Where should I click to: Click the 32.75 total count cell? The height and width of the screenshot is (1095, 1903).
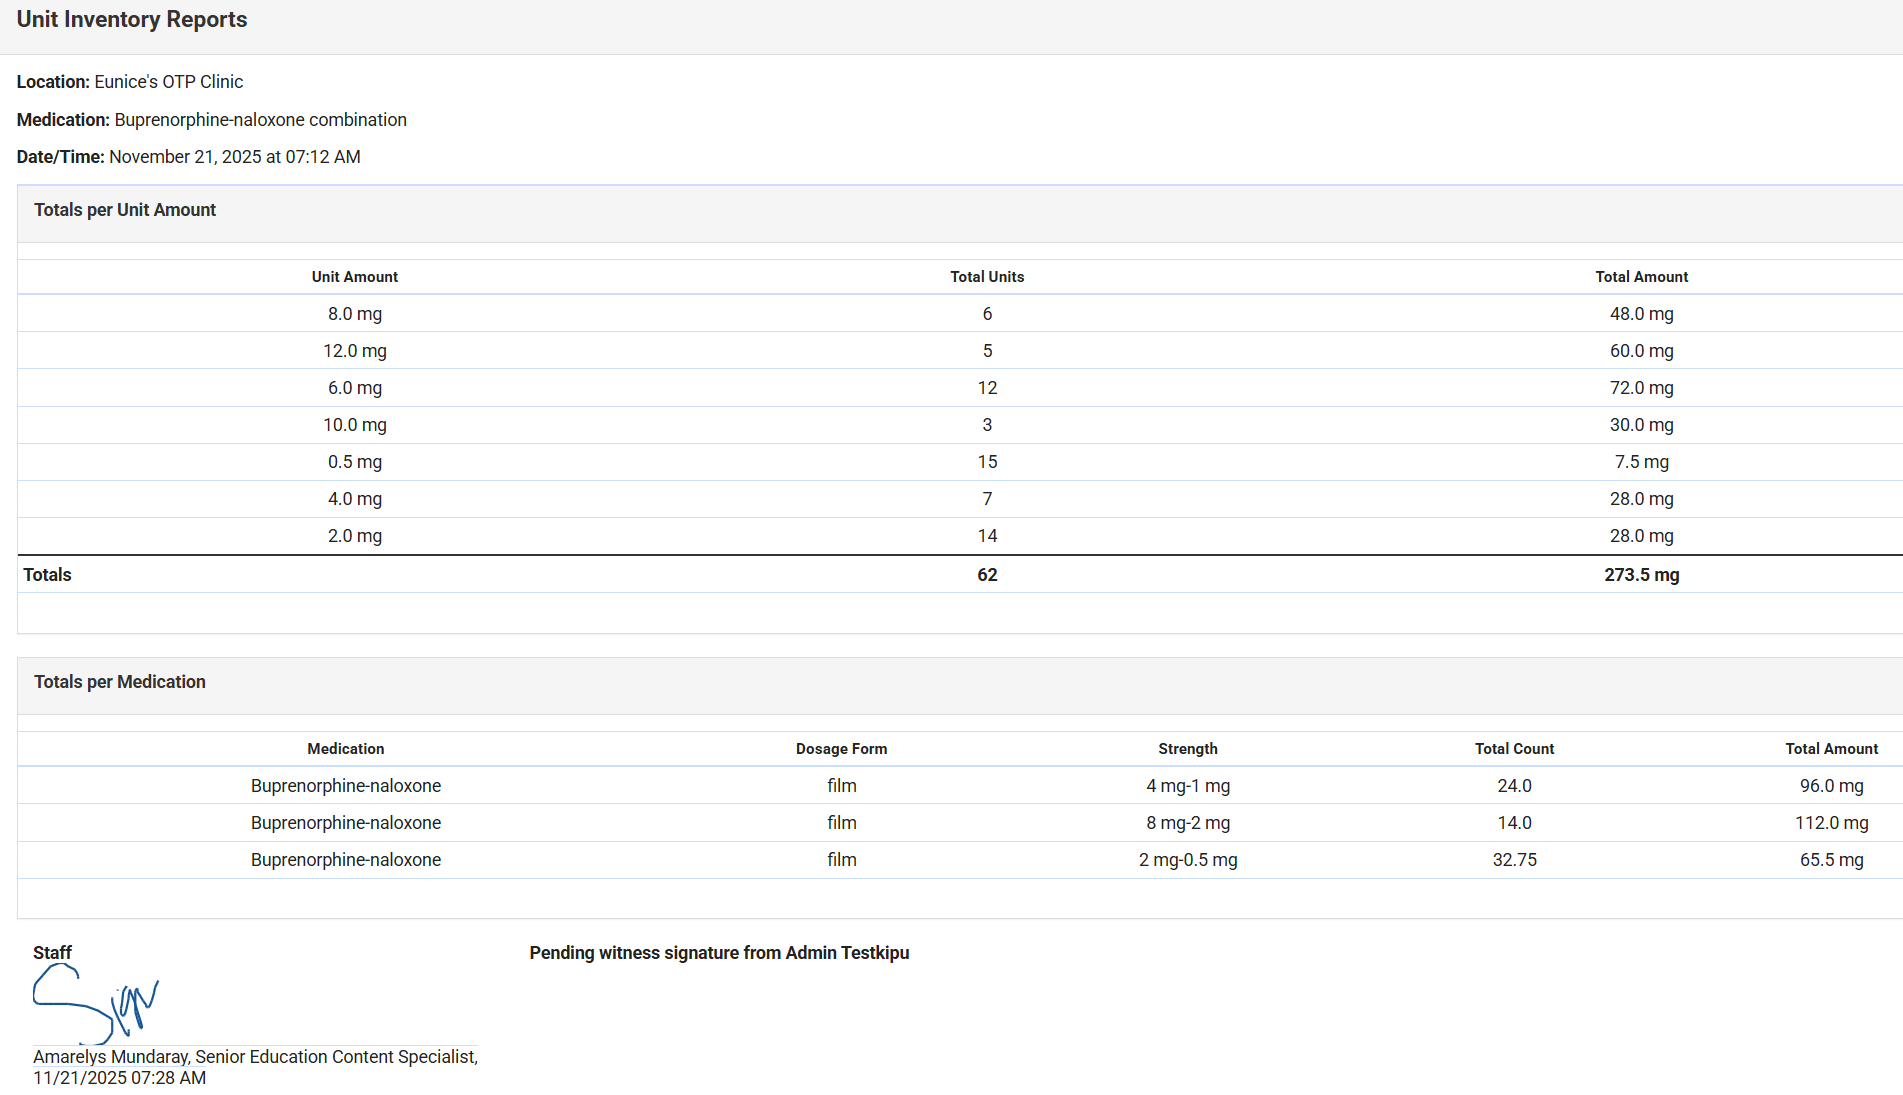pyautogui.click(x=1514, y=860)
